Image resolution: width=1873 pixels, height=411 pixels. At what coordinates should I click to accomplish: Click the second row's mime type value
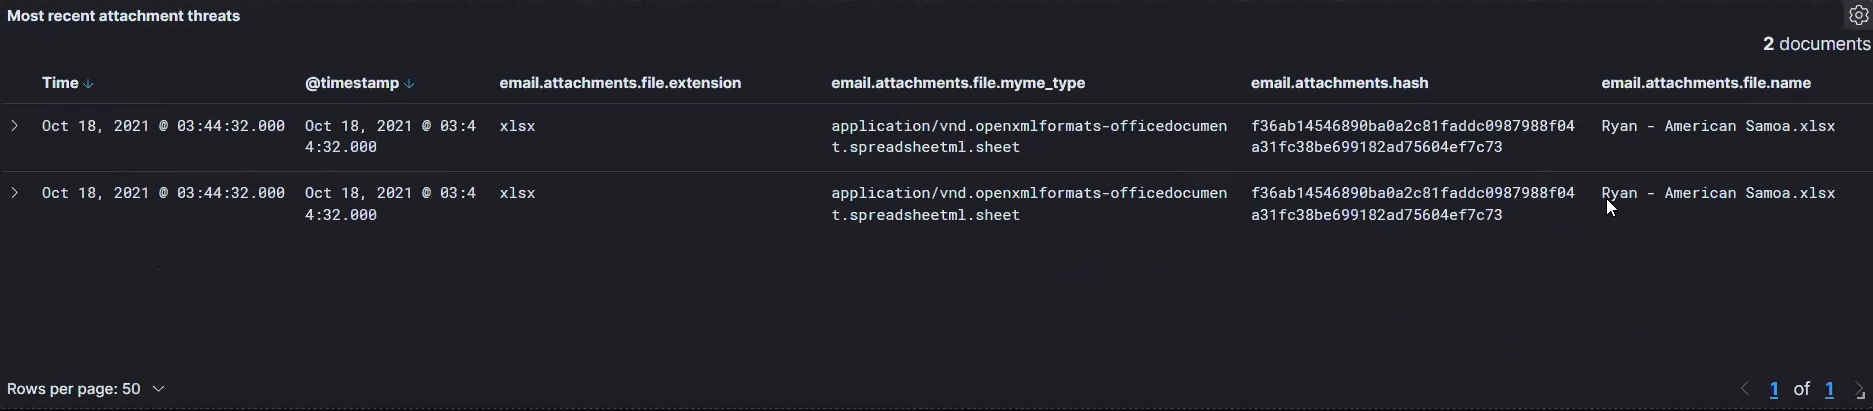(1029, 204)
